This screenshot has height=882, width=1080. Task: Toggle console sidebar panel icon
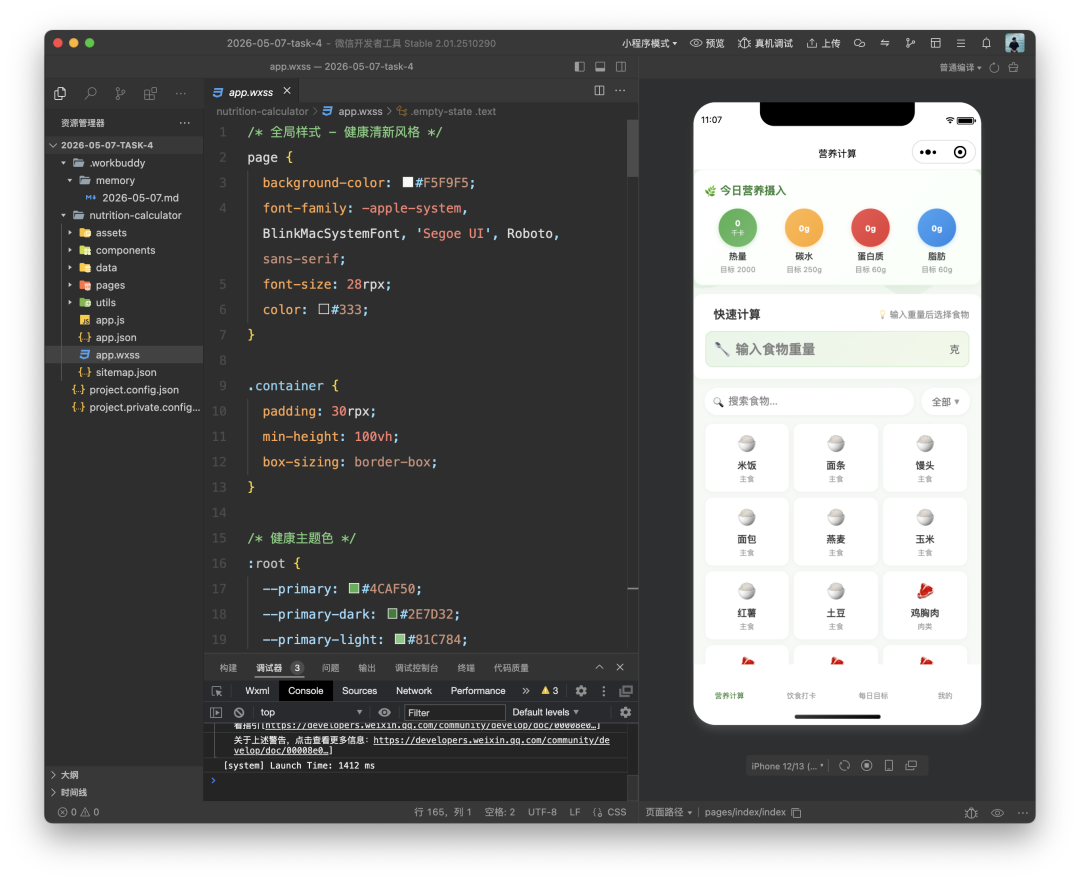(x=216, y=713)
